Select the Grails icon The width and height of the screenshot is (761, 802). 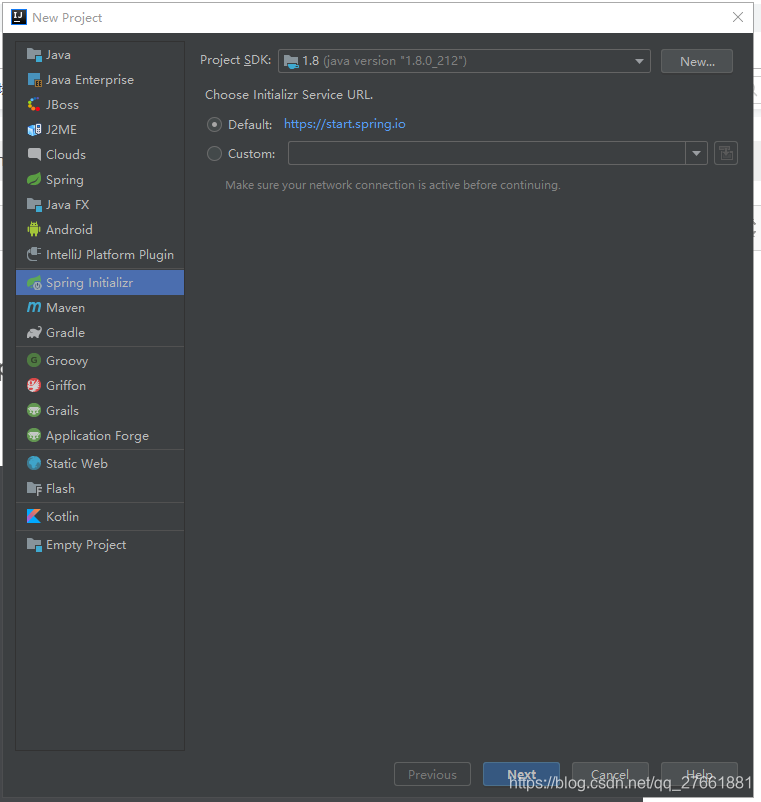[x=34, y=411]
